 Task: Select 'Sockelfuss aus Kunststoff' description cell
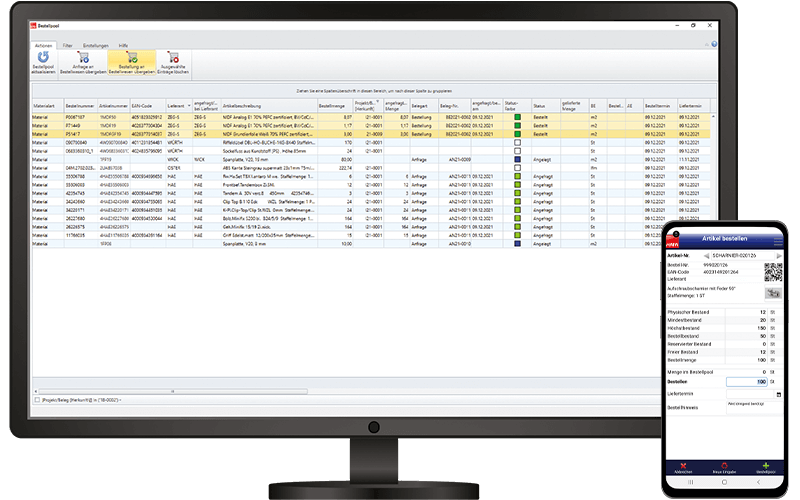[269, 151]
